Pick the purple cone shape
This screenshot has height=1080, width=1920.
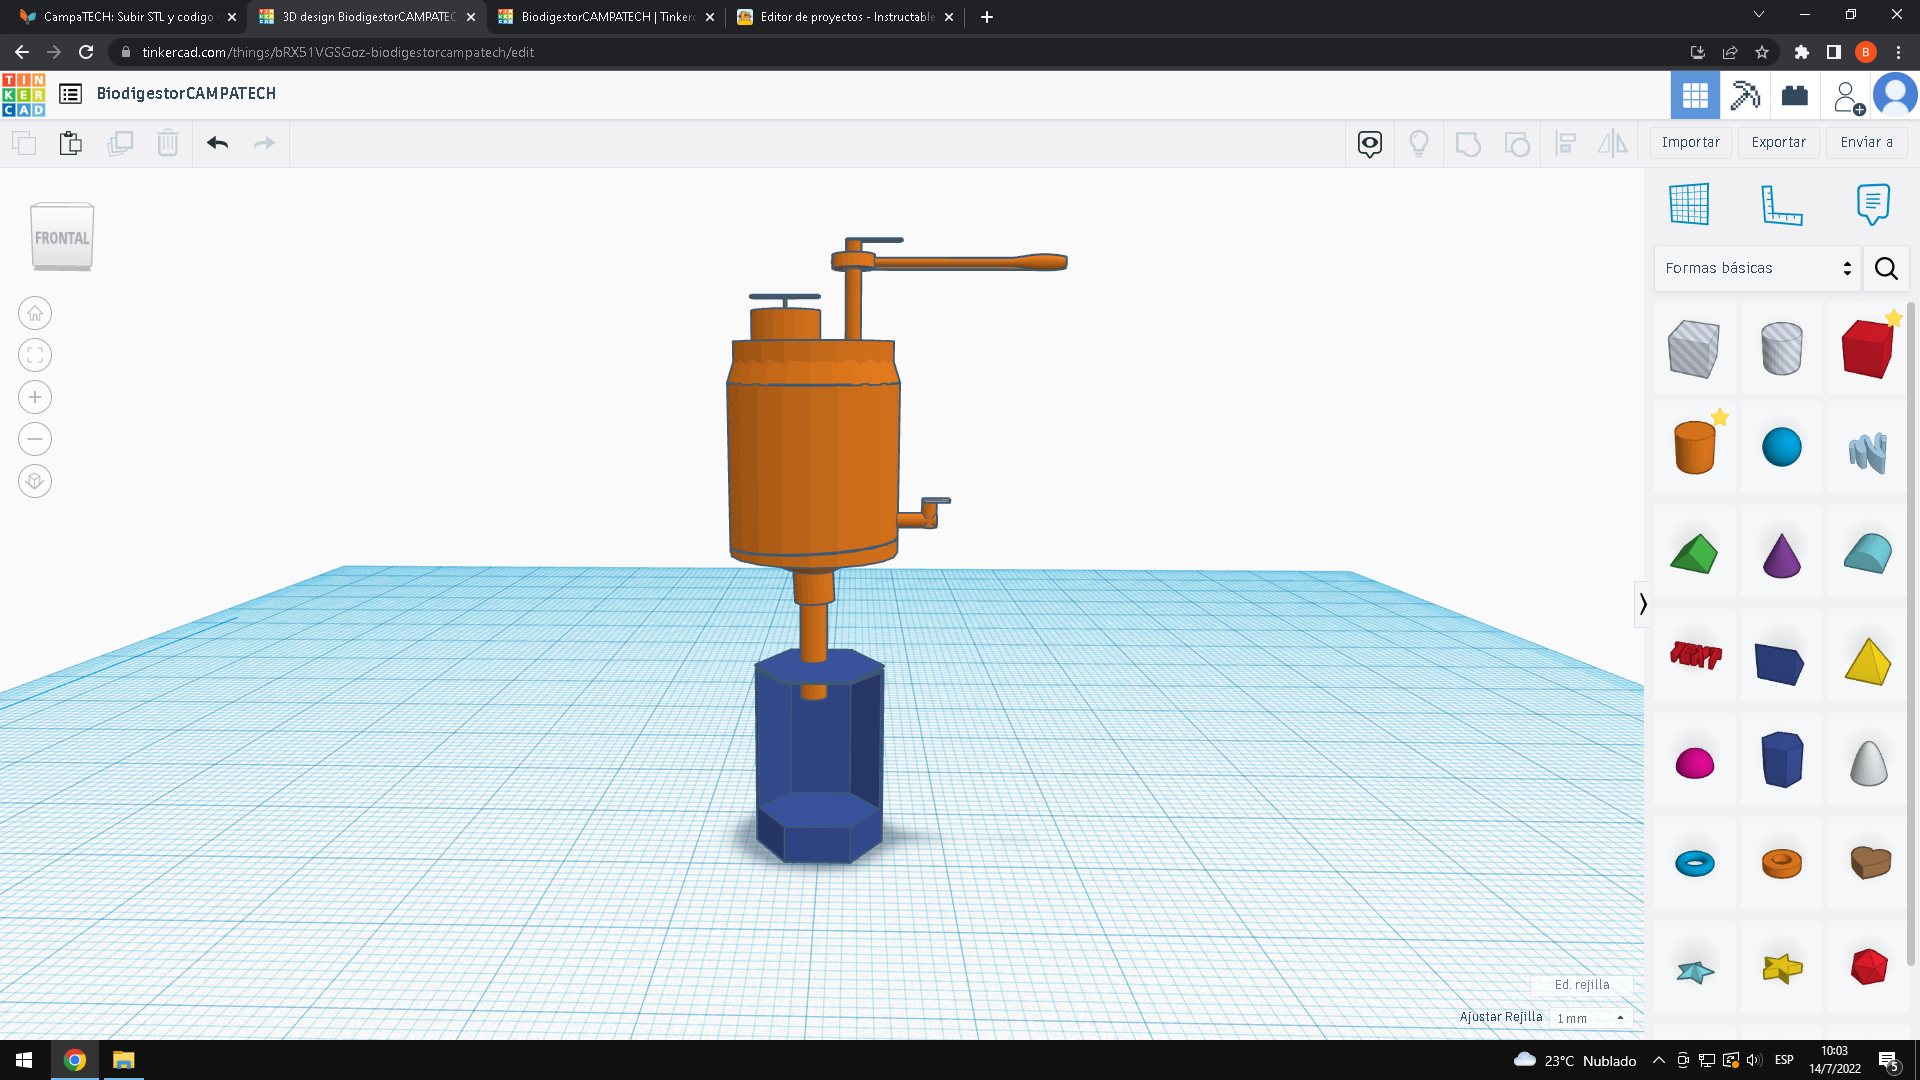tap(1781, 555)
